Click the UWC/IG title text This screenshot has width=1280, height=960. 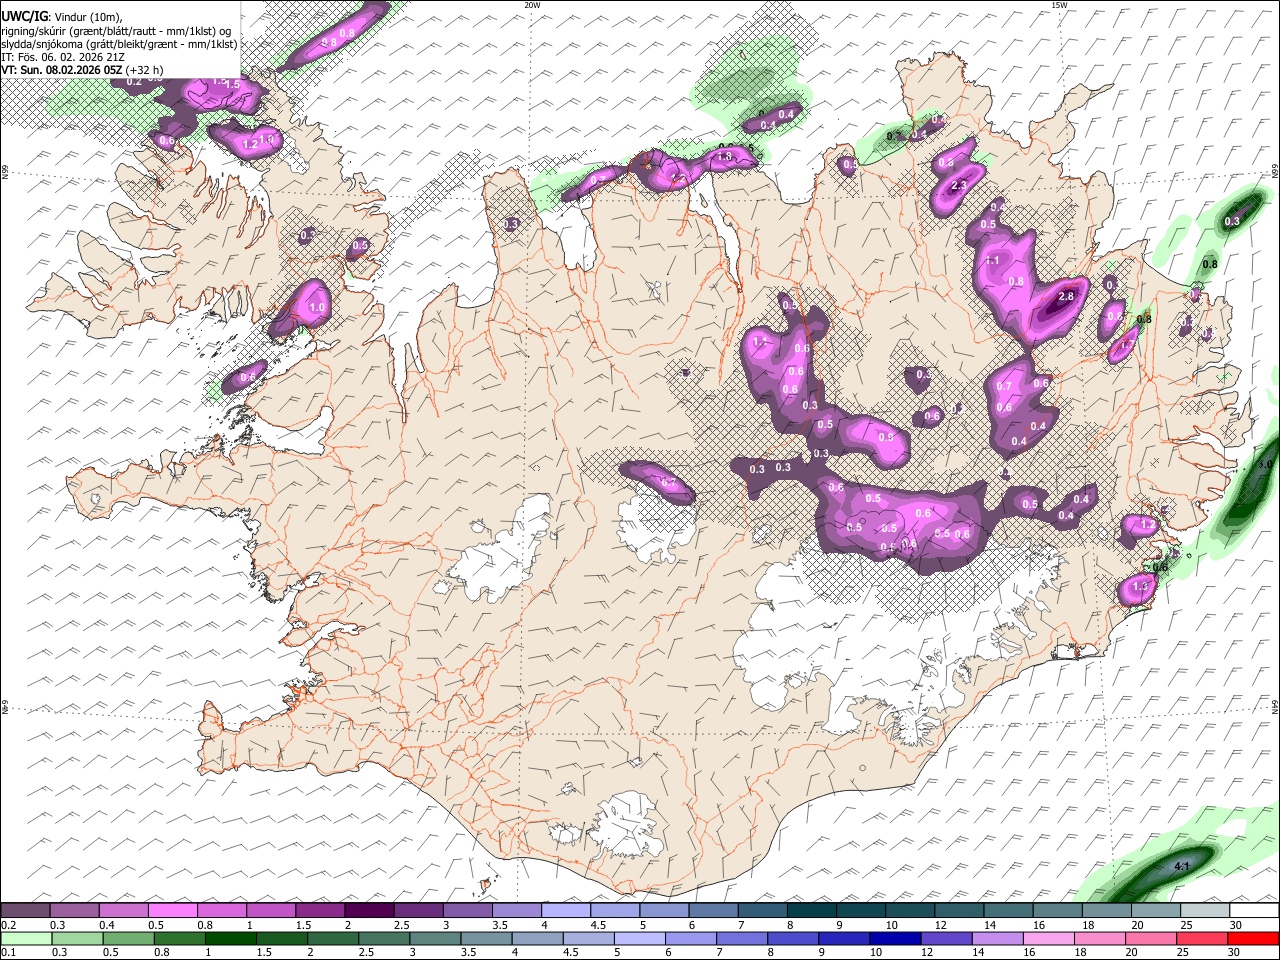24,16
